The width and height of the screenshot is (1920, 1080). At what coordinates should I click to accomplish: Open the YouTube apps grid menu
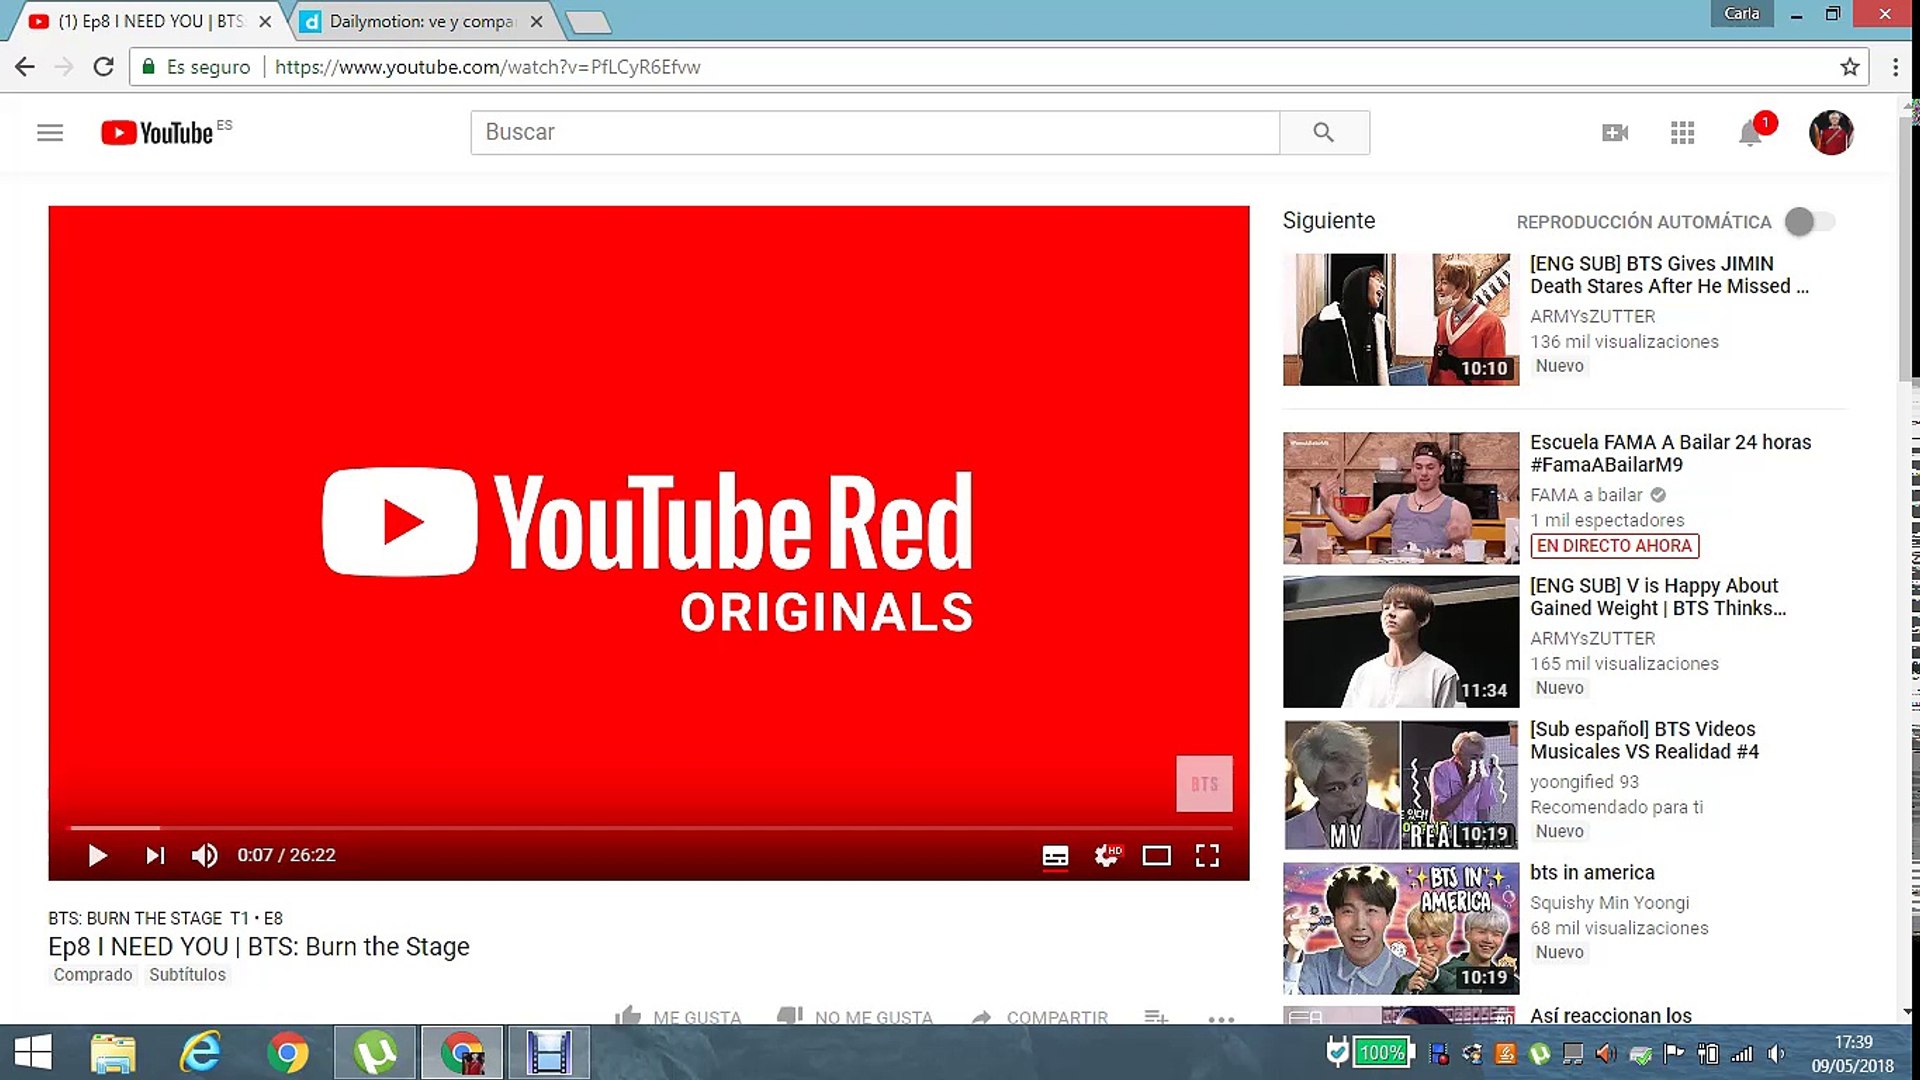(1682, 133)
